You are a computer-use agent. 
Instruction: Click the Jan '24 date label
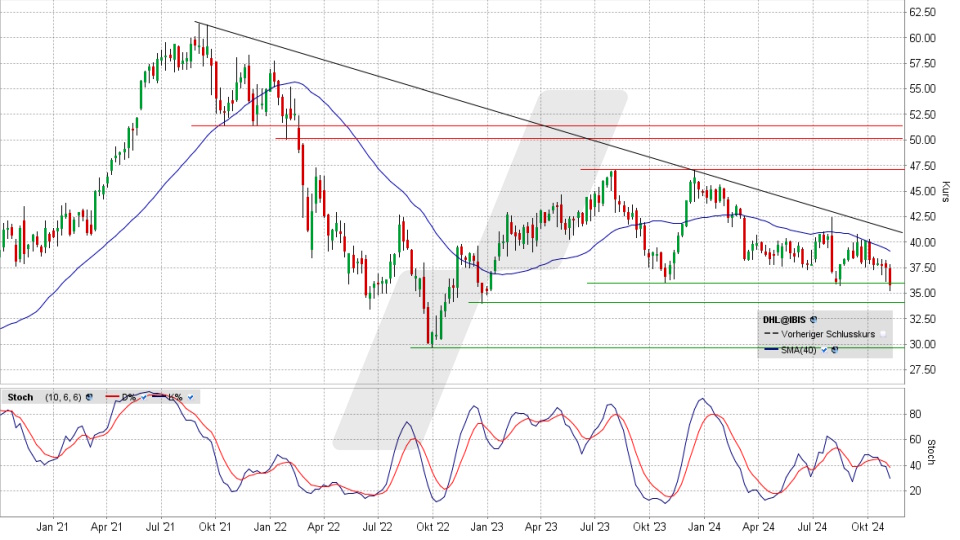[704, 527]
